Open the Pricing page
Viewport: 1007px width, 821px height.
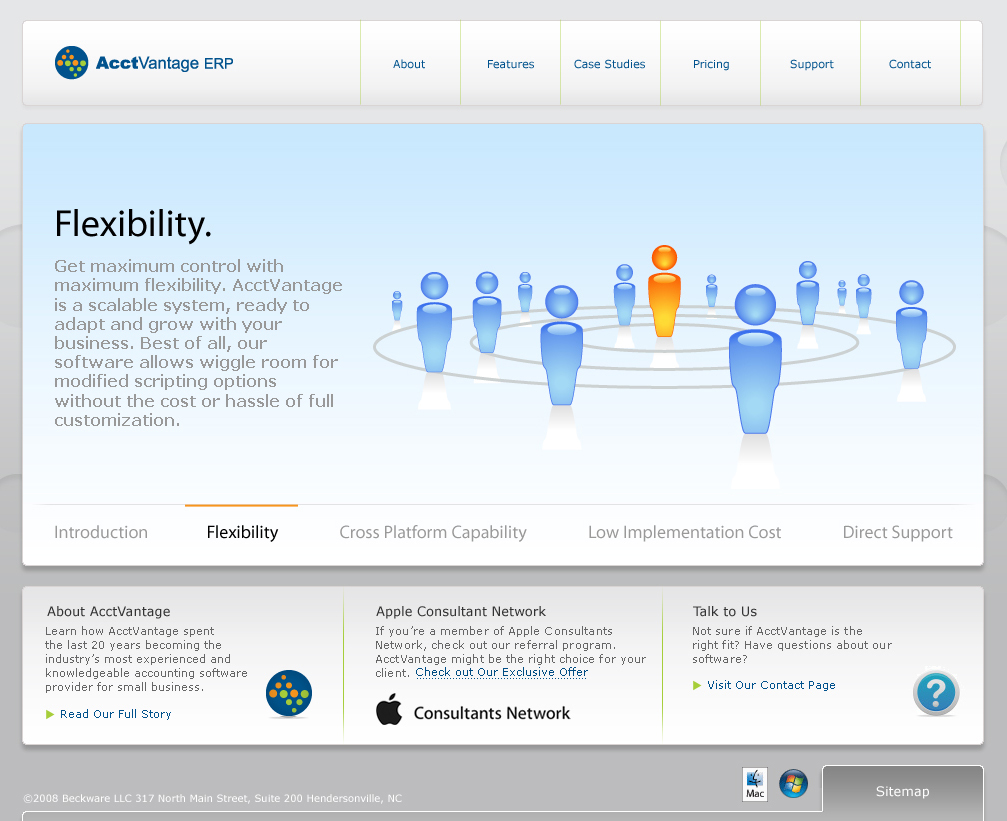pyautogui.click(x=711, y=64)
